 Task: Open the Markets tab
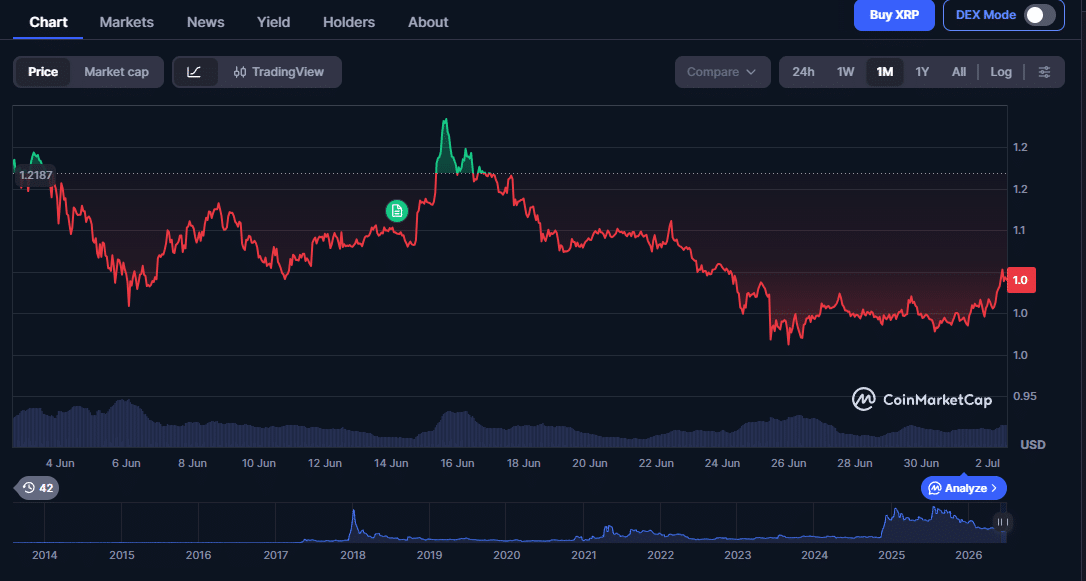click(127, 22)
